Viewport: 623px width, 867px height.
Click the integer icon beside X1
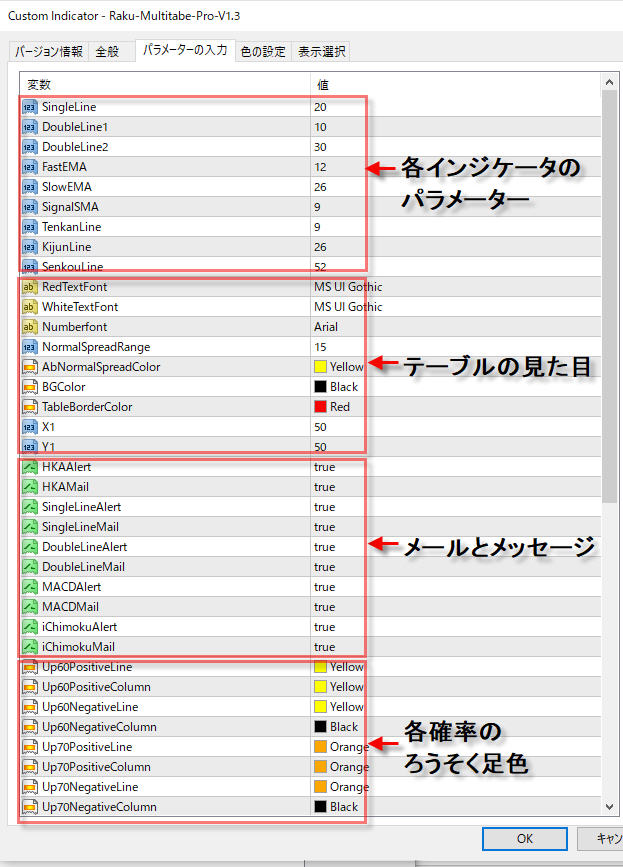click(x=29, y=427)
